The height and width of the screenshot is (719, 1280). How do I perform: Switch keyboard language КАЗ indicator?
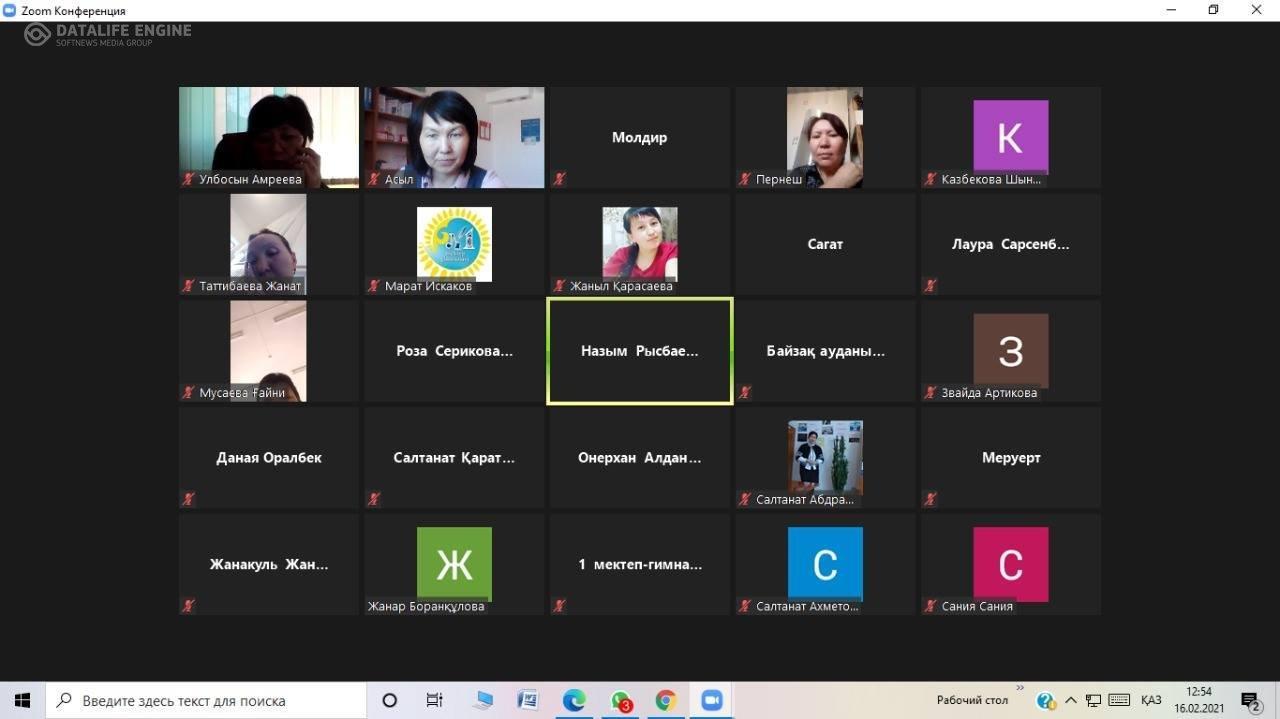(x=1150, y=700)
